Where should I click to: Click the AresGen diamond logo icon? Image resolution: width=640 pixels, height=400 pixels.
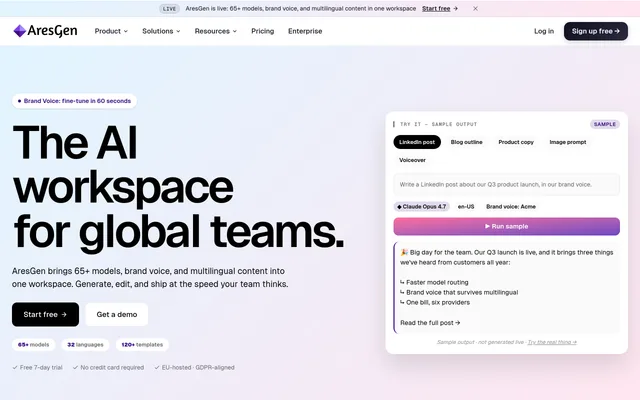pos(20,31)
